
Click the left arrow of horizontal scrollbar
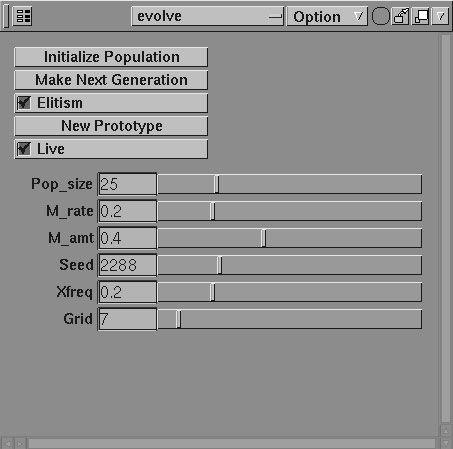click(x=8, y=444)
